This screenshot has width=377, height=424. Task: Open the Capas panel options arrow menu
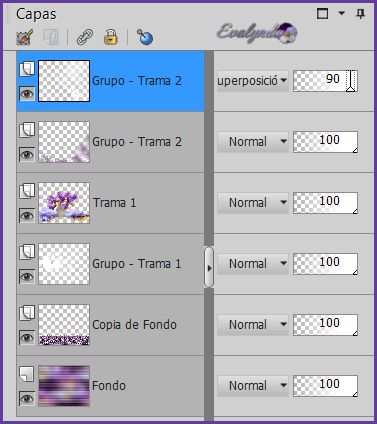[x=342, y=13]
